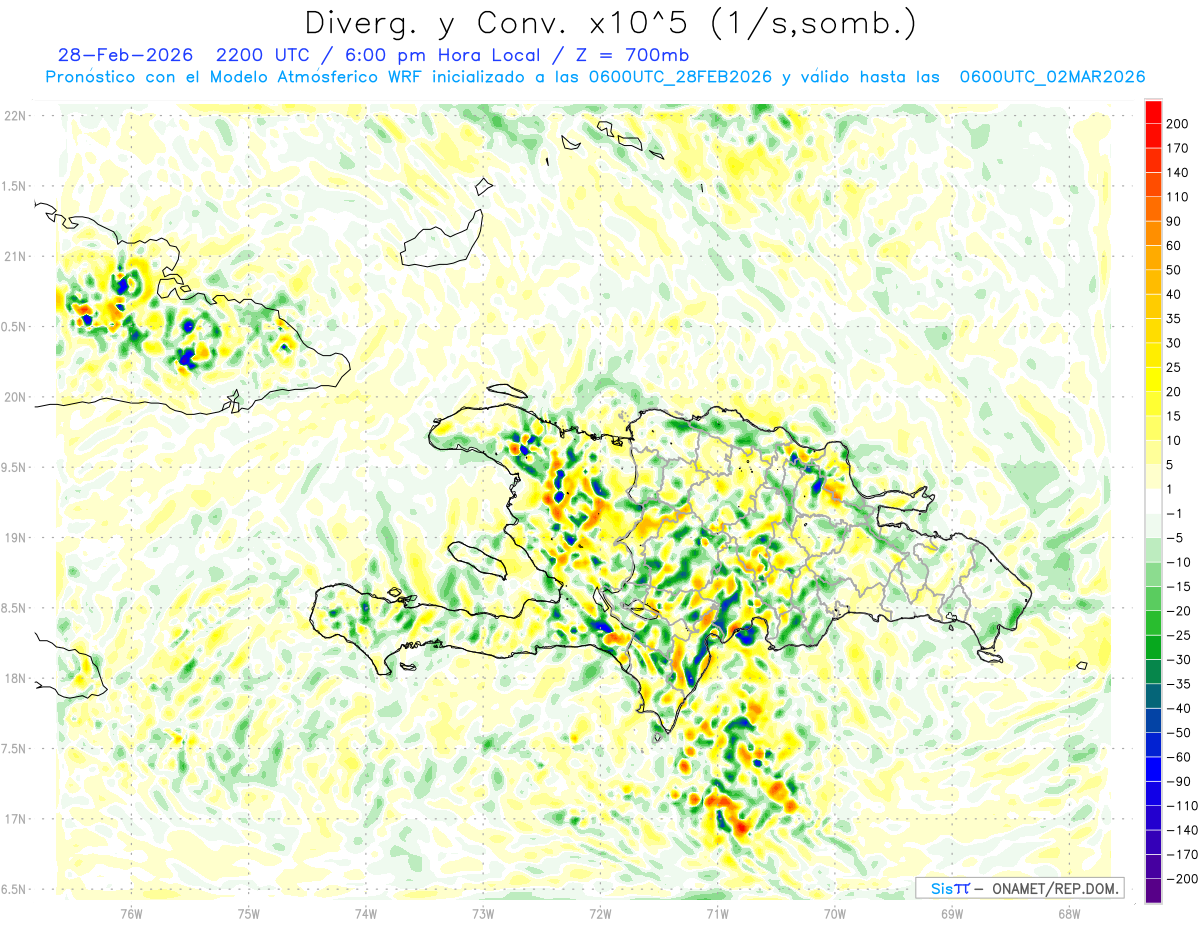Click the '69W' longitude label
The height and width of the screenshot is (927, 1200).
tap(952, 913)
